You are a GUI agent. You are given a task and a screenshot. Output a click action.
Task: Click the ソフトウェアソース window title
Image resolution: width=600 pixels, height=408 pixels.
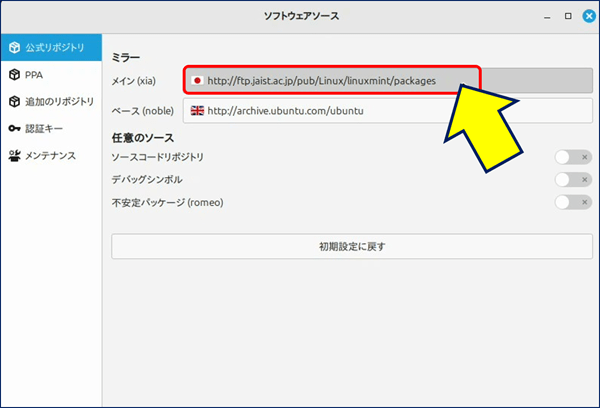point(302,16)
